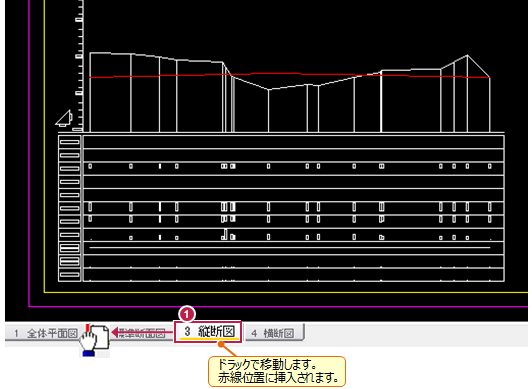The image size is (532, 389).
Task: Click the yellow underline of the 縦断図 tab
Action: [x=209, y=338]
